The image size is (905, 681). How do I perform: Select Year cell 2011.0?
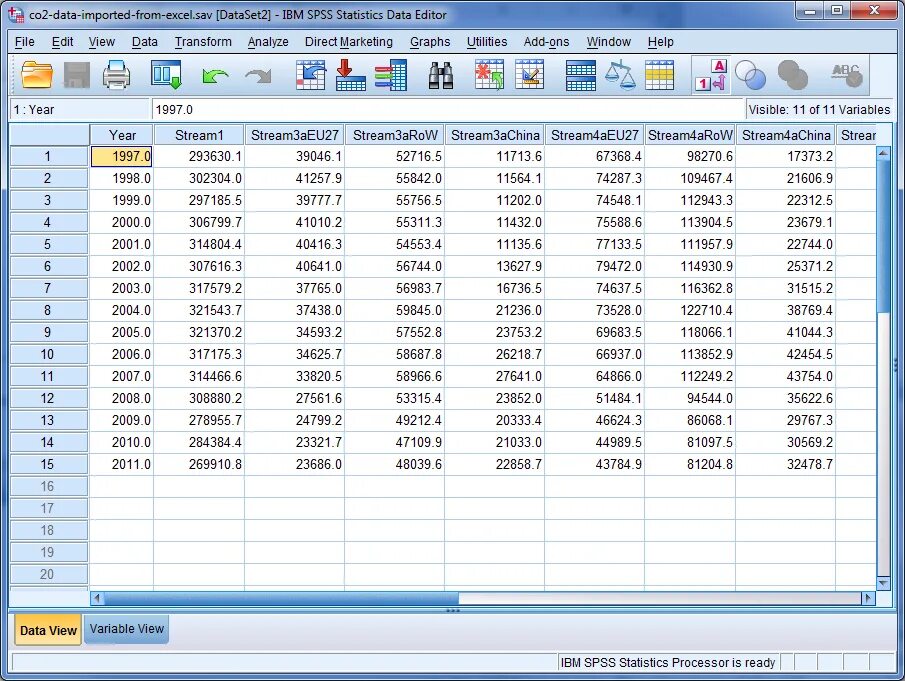tap(122, 465)
